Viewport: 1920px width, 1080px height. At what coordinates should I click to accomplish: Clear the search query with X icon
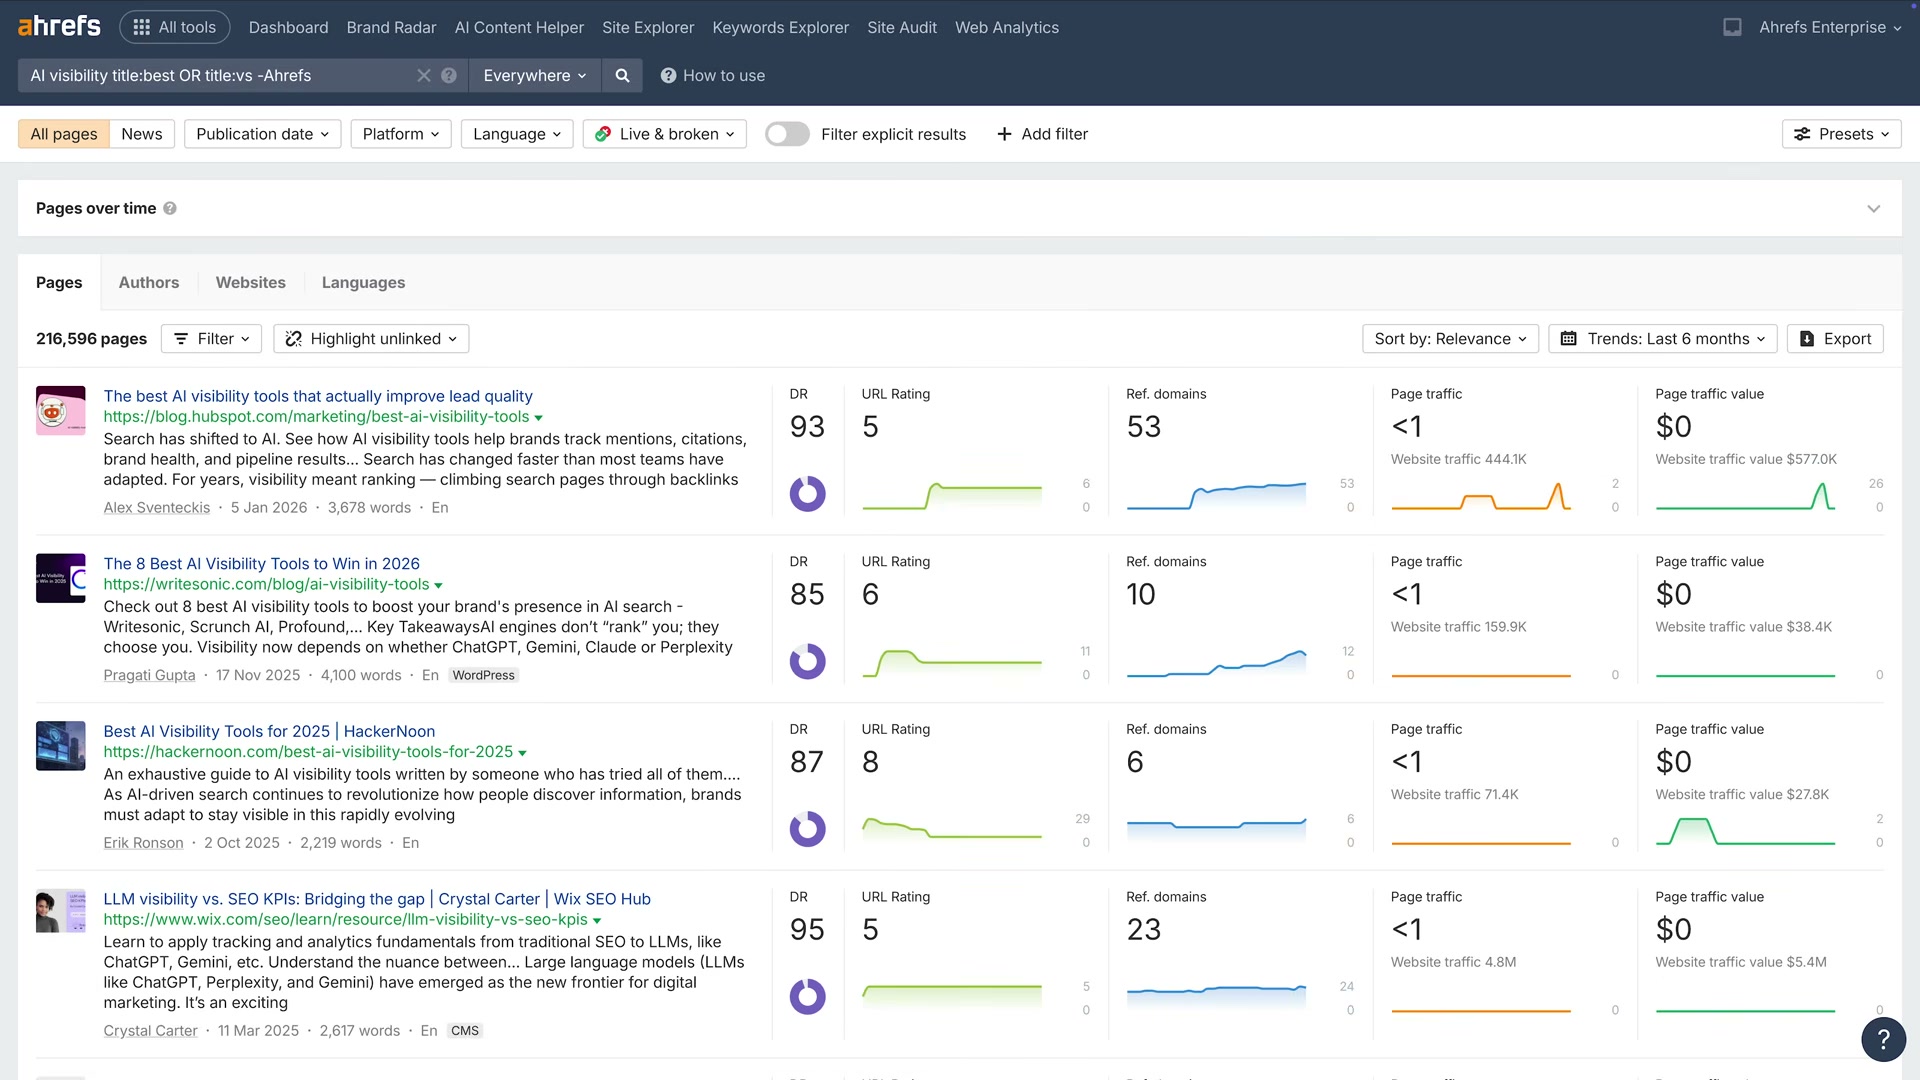coord(424,75)
